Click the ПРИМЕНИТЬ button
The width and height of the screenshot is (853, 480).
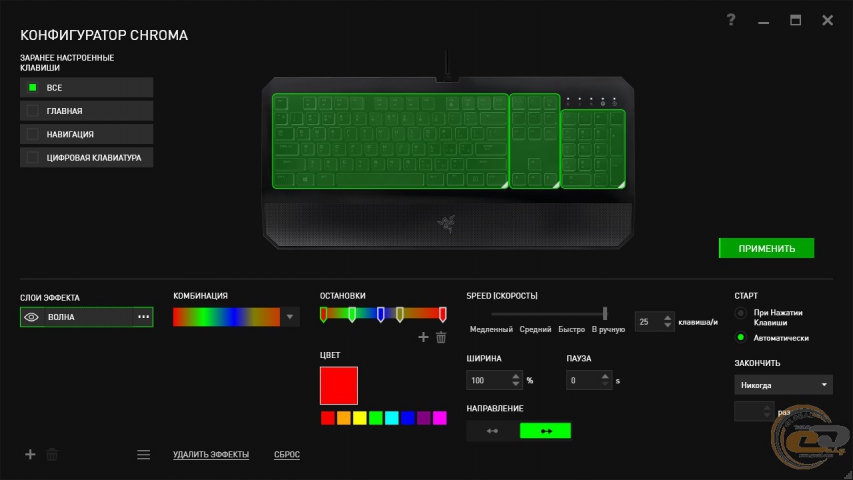tap(767, 248)
